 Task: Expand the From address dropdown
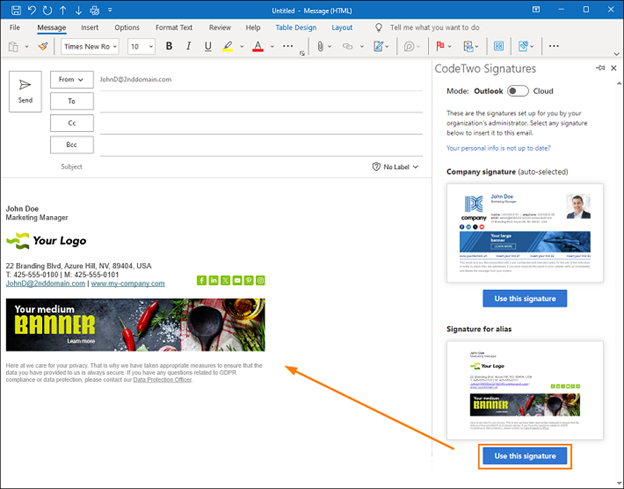tap(72, 80)
